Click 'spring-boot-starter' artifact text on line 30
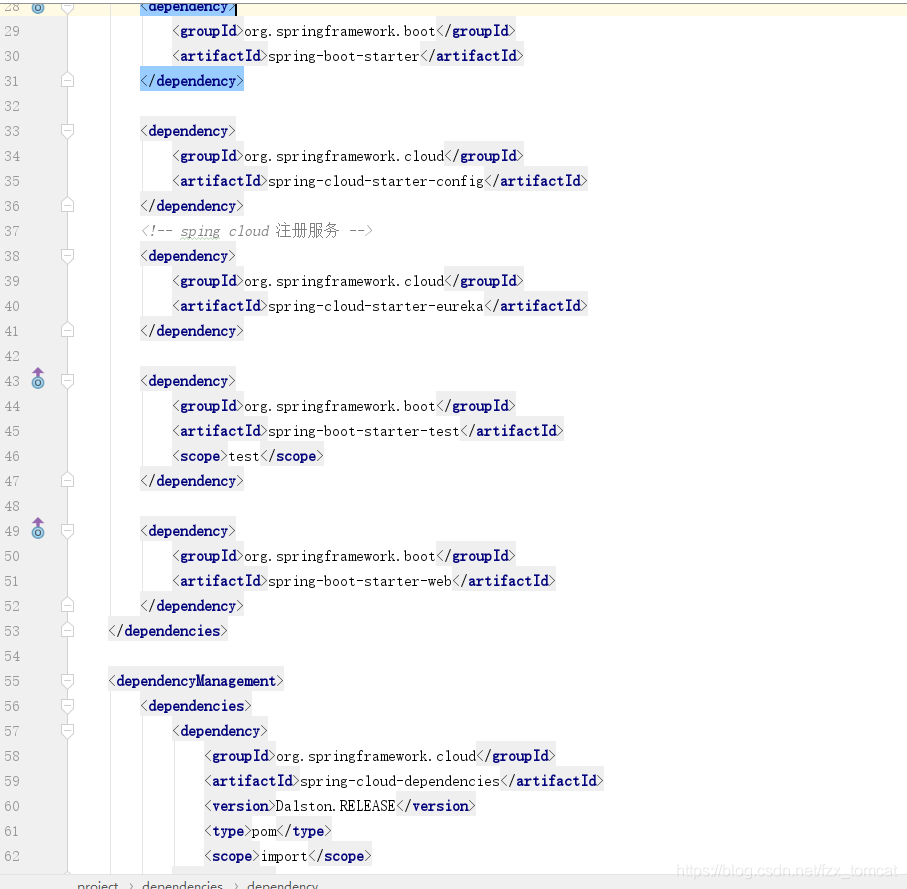This screenshot has width=907, height=889. pos(344,56)
